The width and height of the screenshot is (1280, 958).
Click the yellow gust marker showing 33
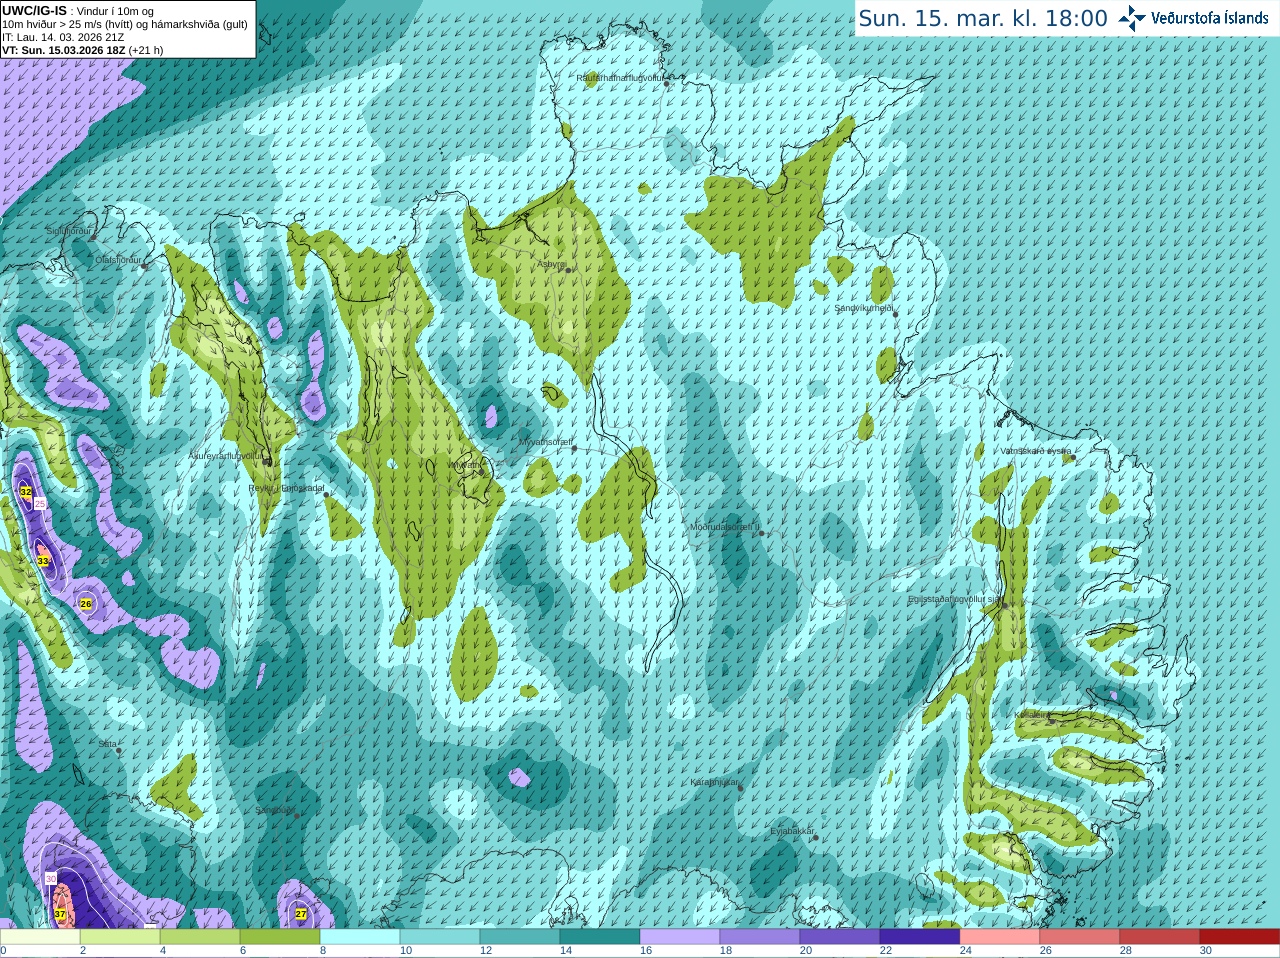[43, 561]
